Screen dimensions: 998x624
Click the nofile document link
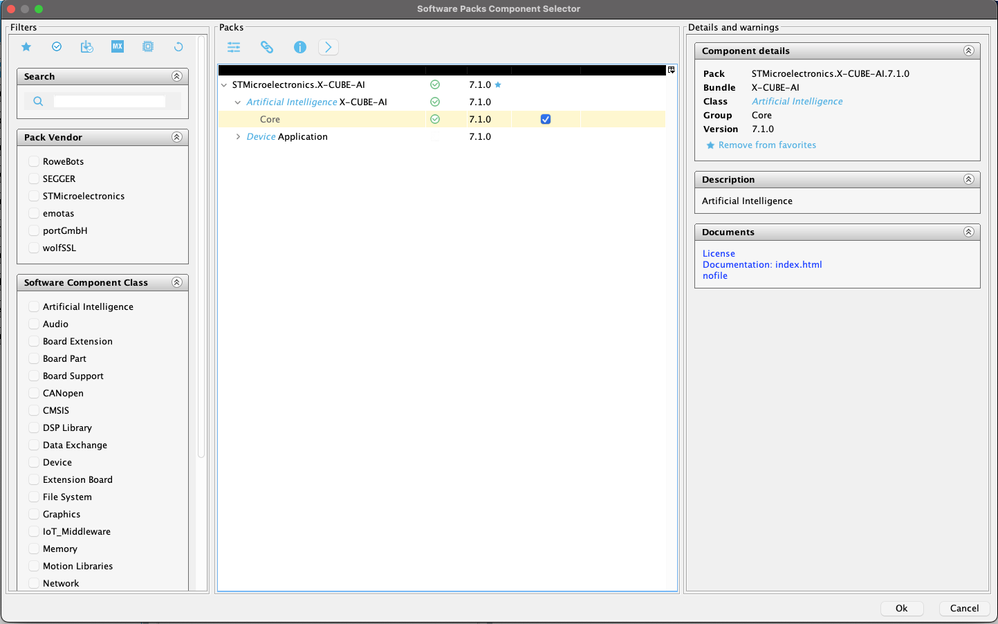715,276
